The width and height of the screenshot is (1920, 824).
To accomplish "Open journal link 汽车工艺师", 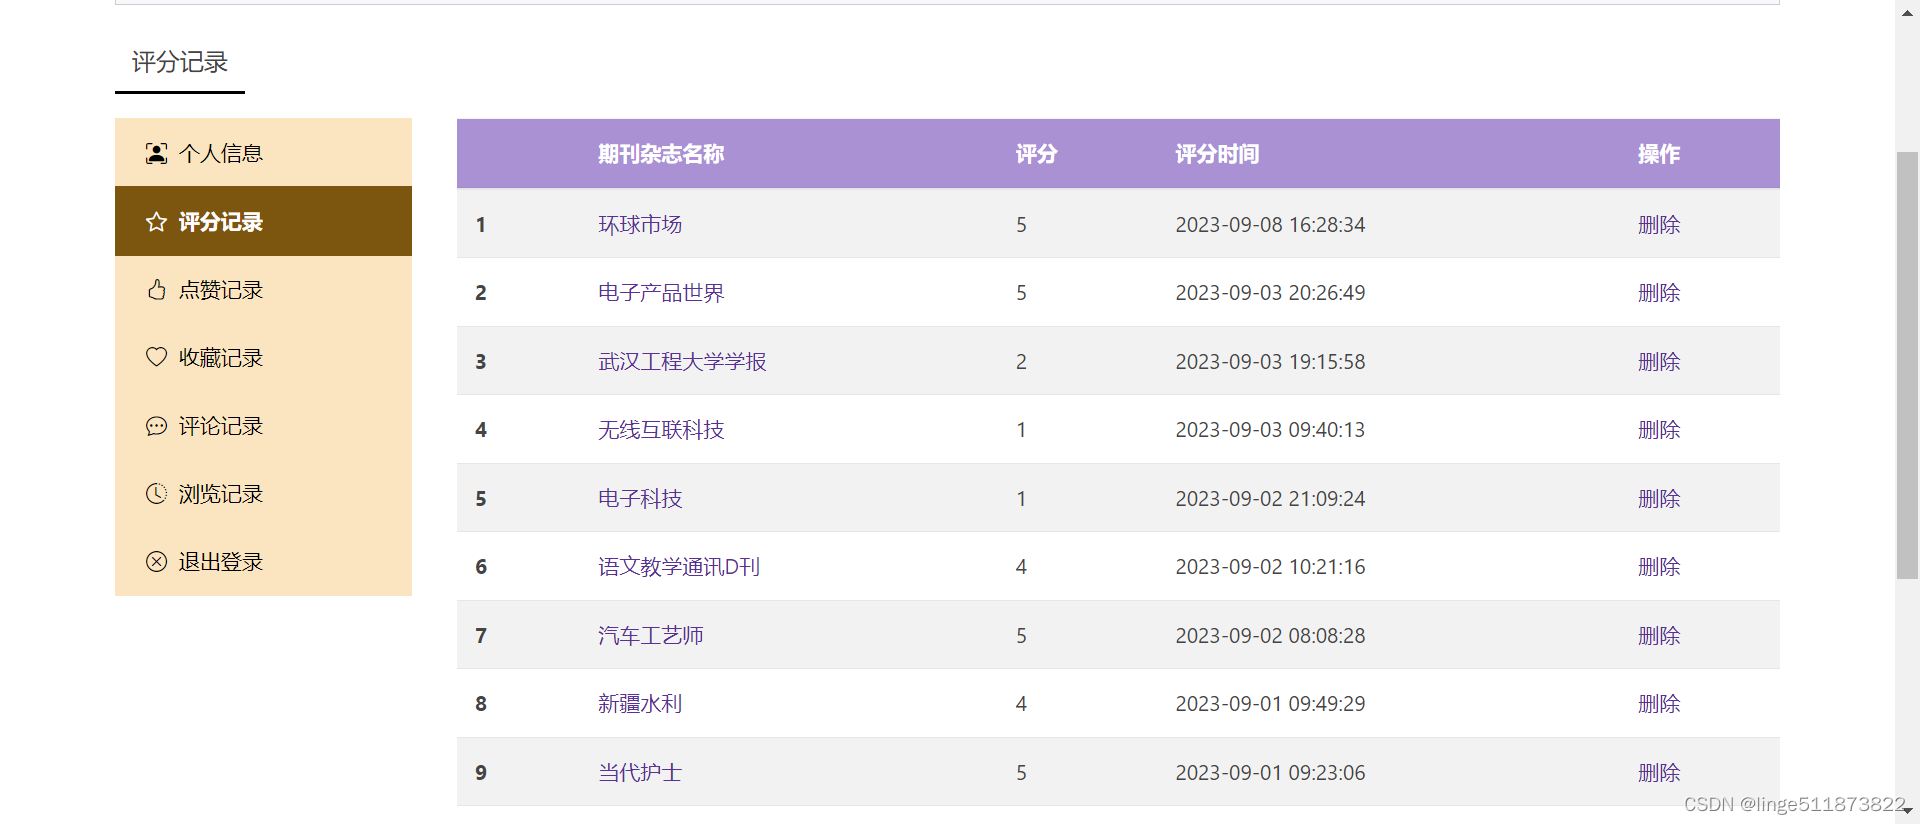I will tap(651, 636).
